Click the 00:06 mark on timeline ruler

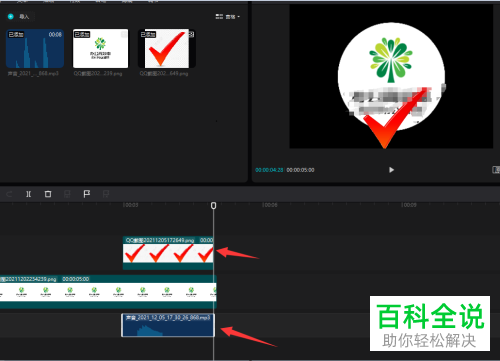pyautogui.click(x=269, y=205)
